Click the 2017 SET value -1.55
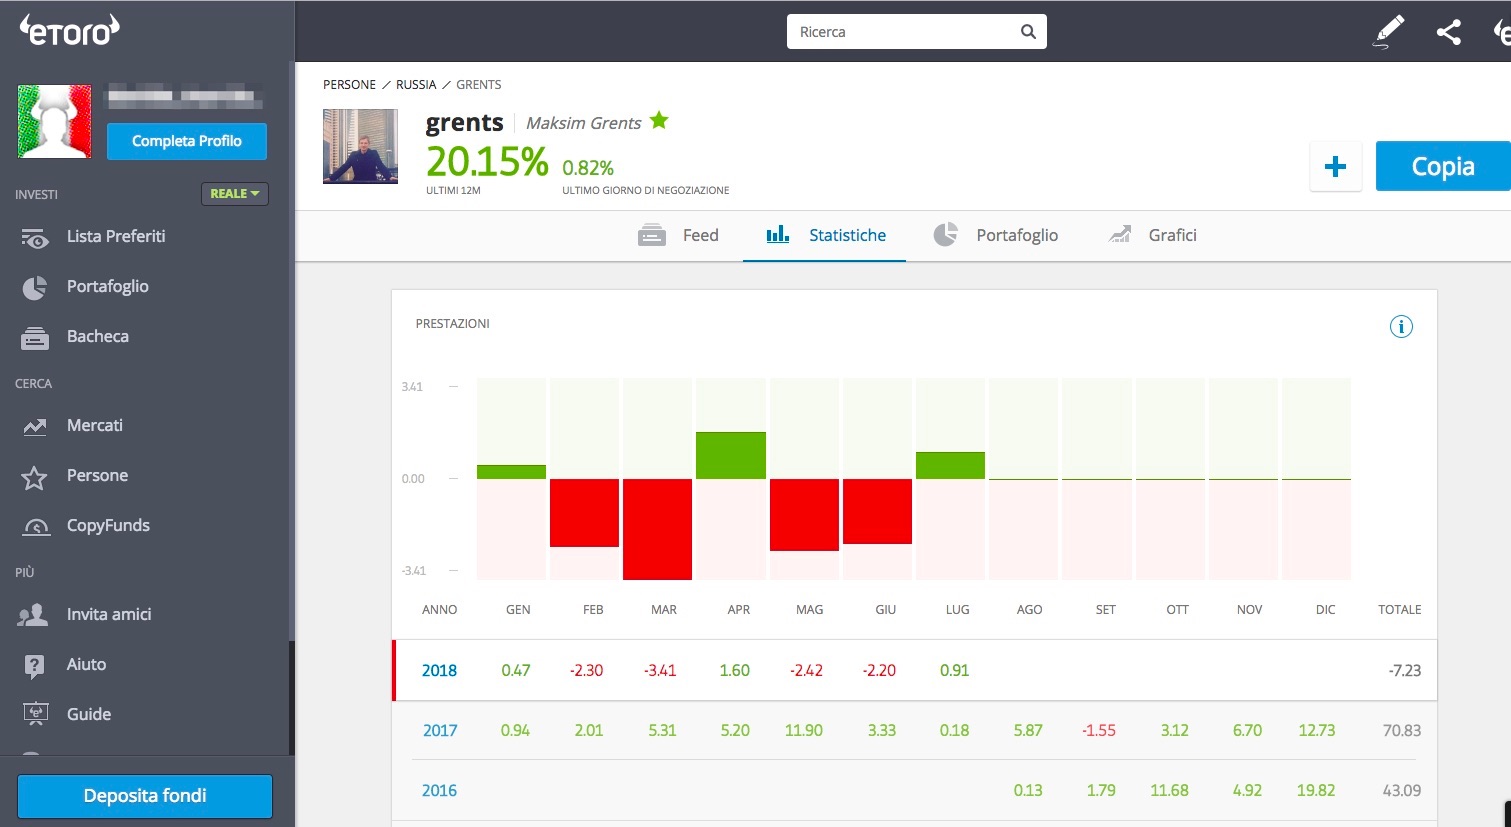The height and width of the screenshot is (827, 1511). [x=1099, y=731]
